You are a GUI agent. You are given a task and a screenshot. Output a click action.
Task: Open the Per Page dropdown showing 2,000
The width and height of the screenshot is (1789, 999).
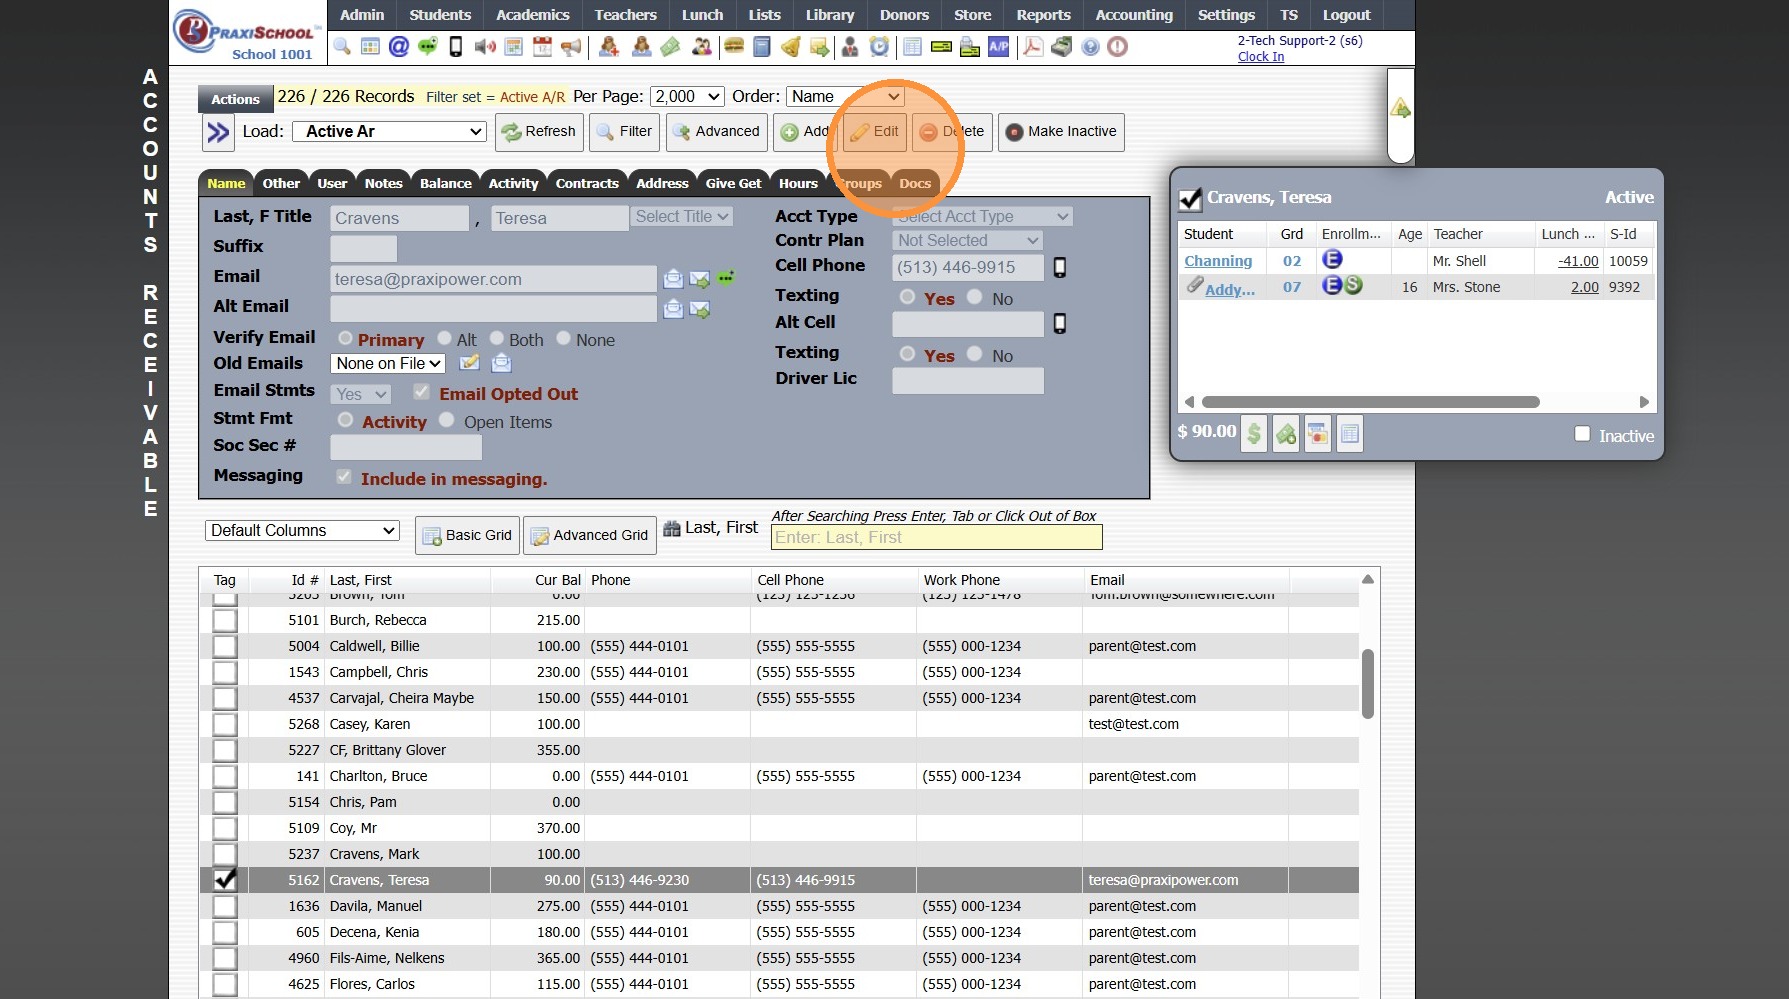[x=687, y=96]
